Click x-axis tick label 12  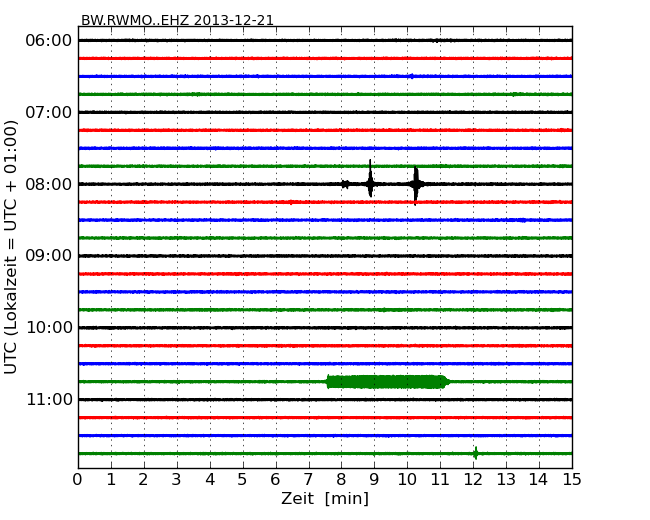tap(473, 480)
